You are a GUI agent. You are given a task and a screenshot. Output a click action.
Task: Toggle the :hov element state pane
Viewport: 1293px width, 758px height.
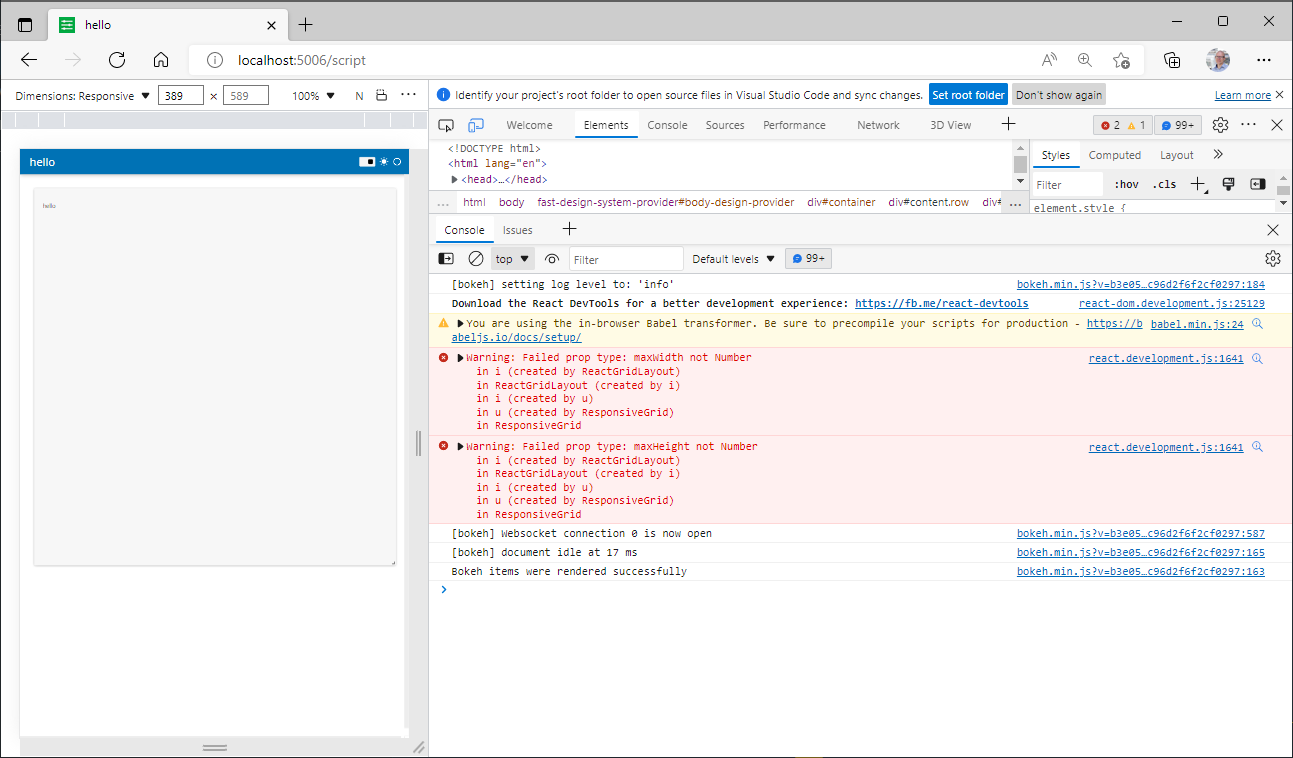(1126, 183)
